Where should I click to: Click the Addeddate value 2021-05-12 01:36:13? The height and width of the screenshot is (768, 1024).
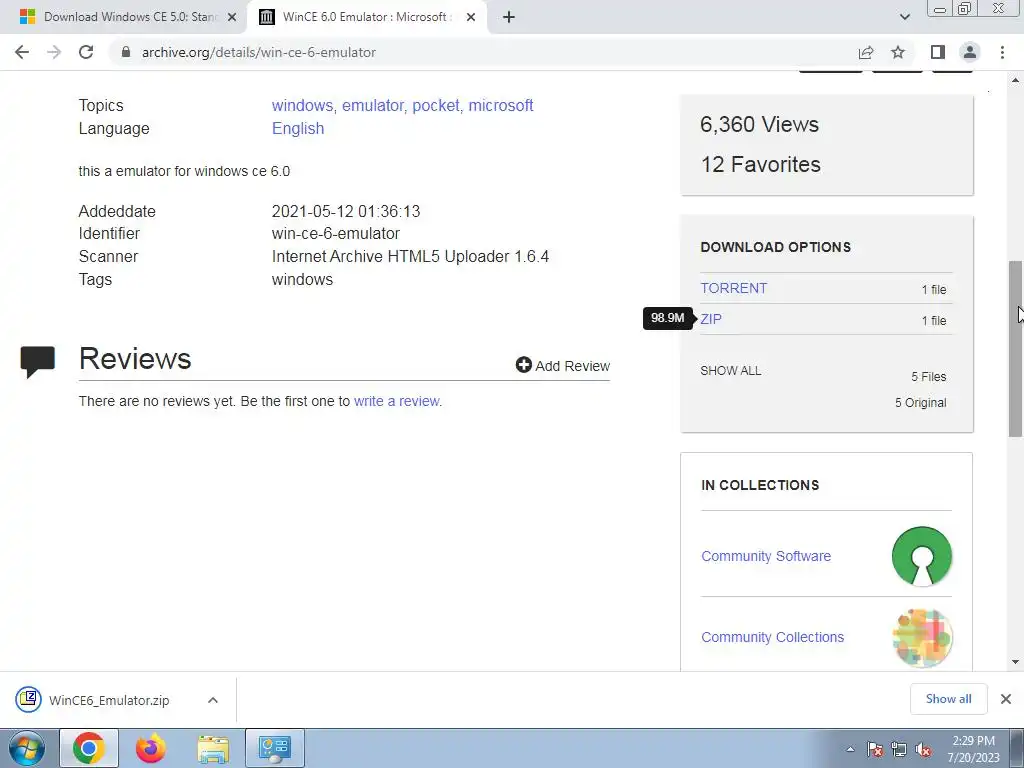pos(346,211)
